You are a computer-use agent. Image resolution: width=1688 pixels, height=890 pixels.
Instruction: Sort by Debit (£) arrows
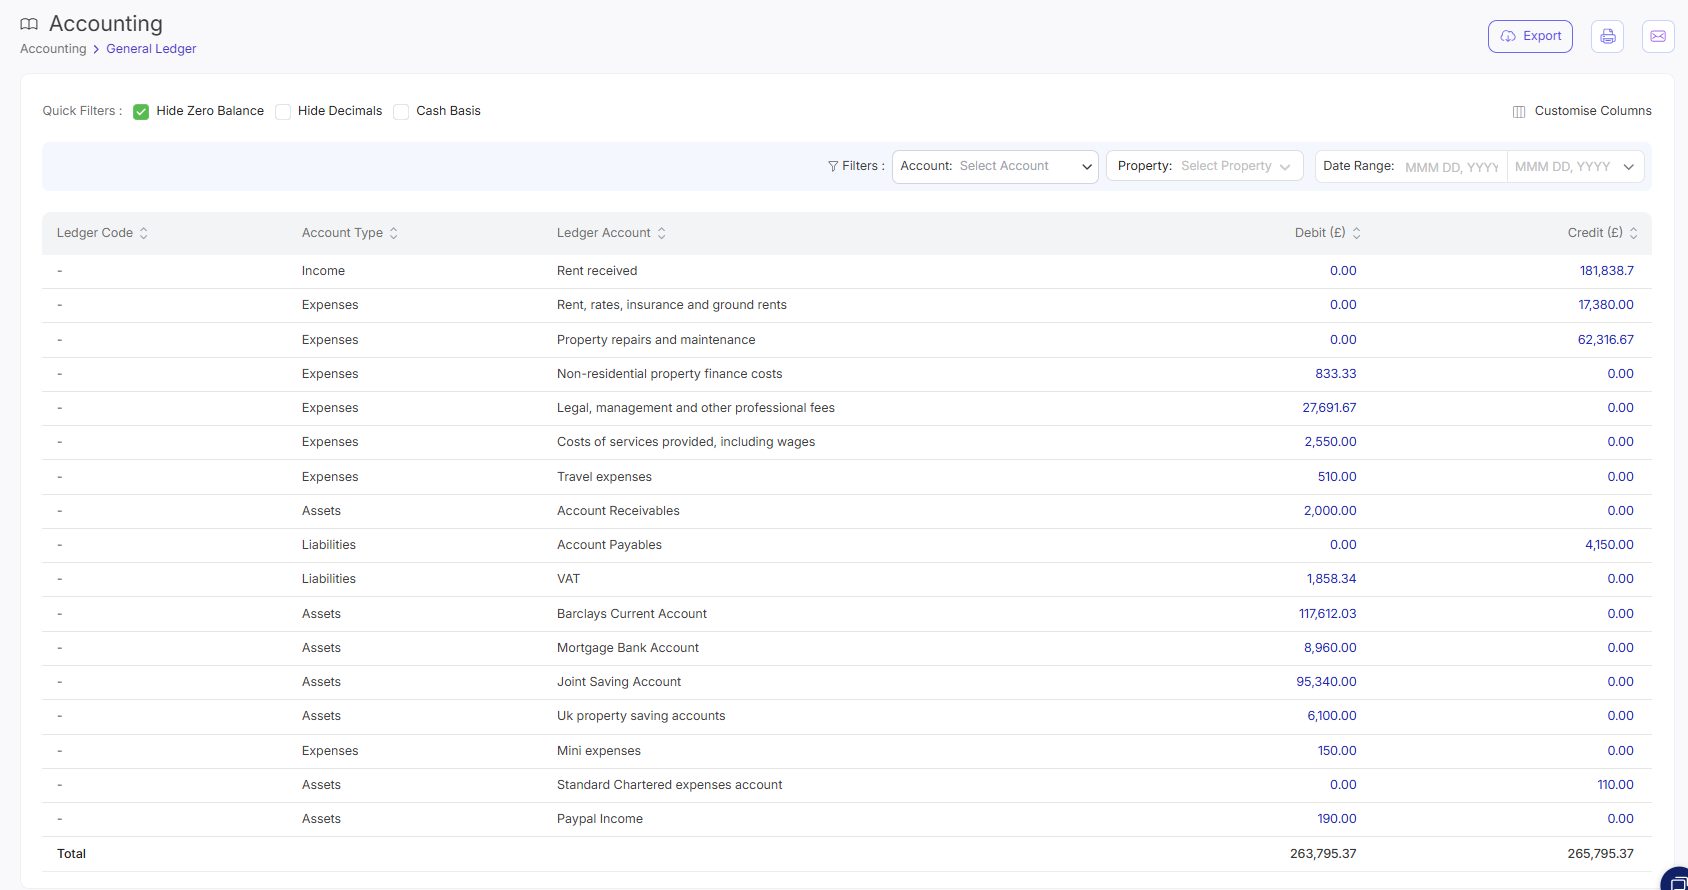click(1357, 233)
